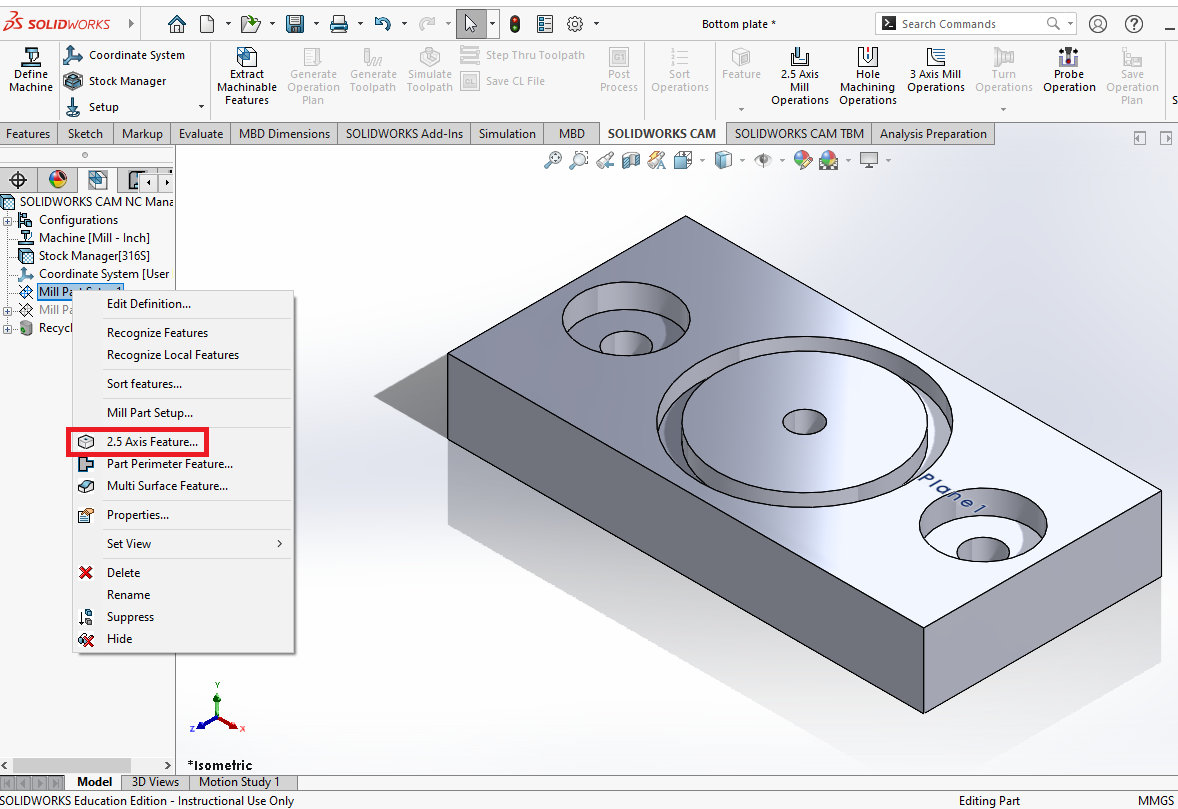This screenshot has width=1178, height=809.
Task: Open dropdown arrow next to Options gear
Action: 597,24
